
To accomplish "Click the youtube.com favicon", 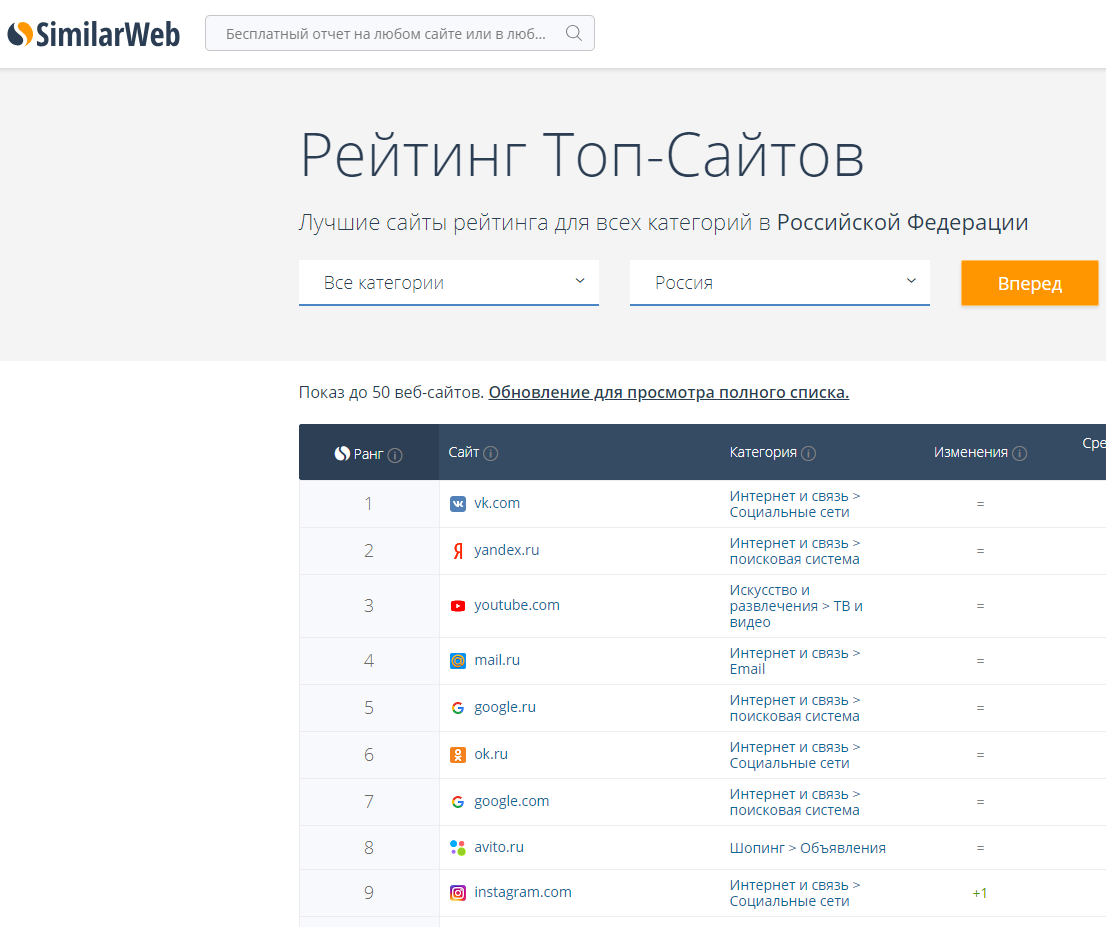I will coord(458,606).
